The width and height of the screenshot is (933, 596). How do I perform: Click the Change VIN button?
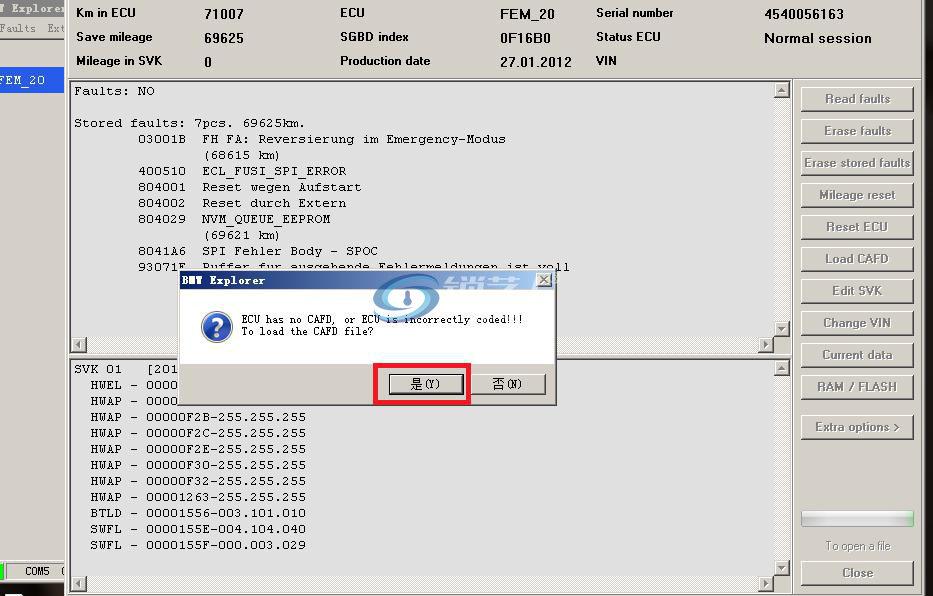(x=857, y=323)
